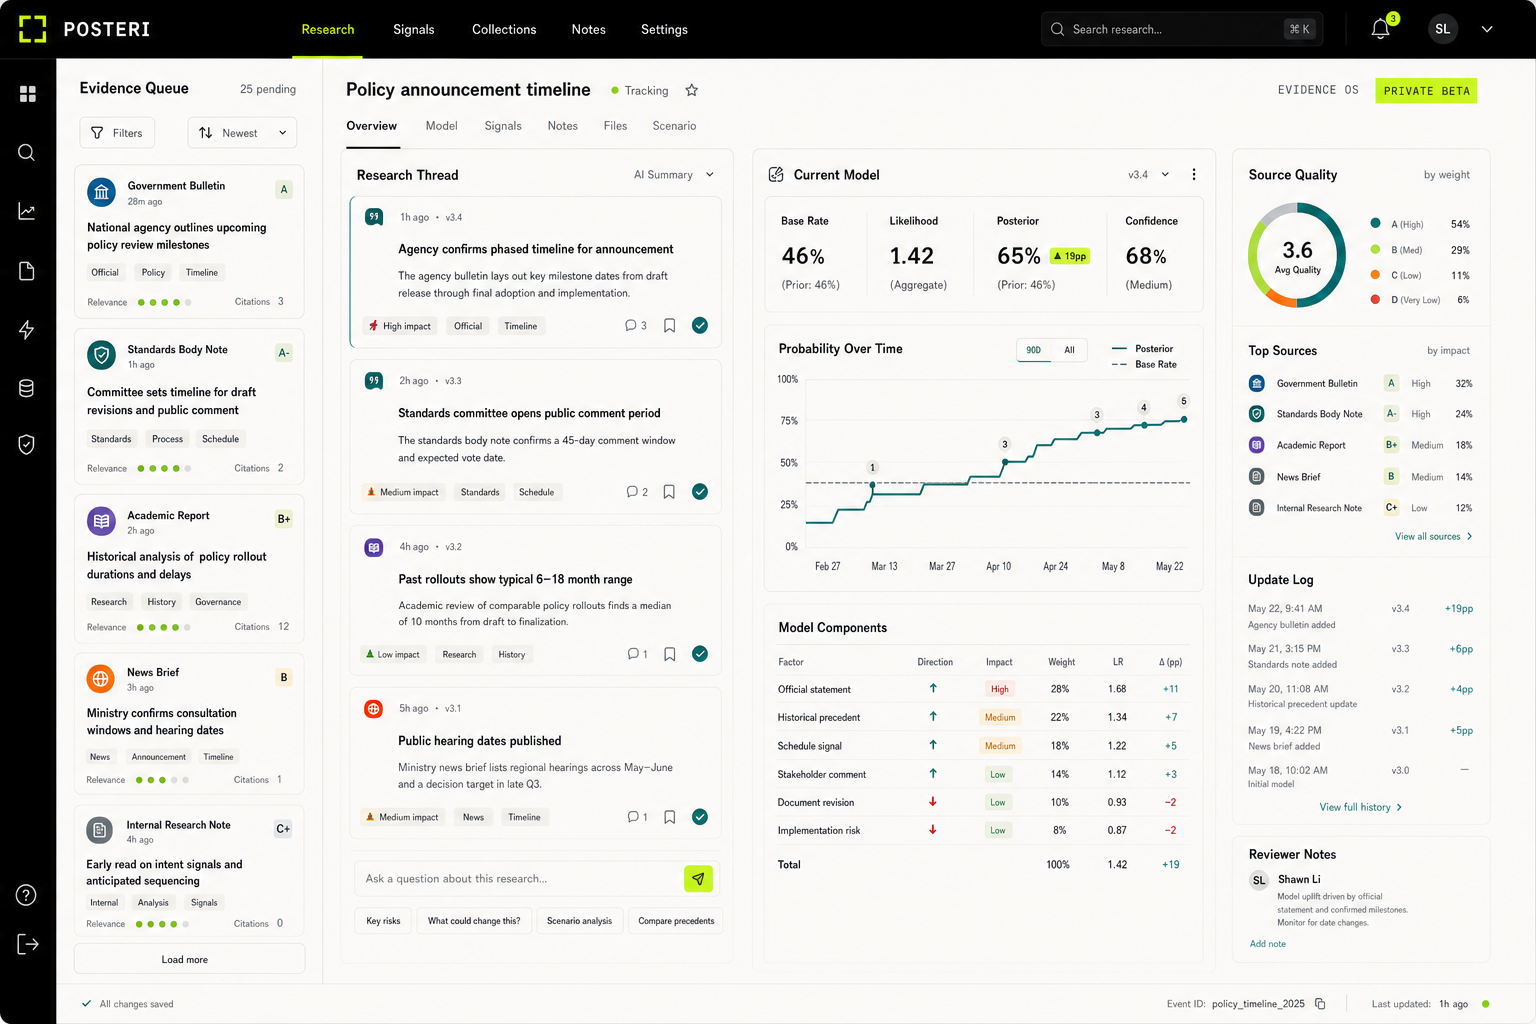Send the research question with arrow button
The height and width of the screenshot is (1024, 1536).
pos(698,878)
